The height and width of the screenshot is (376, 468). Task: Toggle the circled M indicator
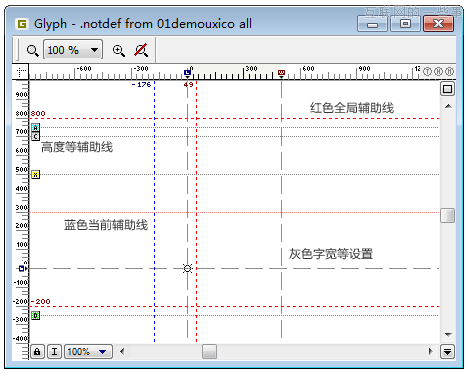(x=449, y=71)
